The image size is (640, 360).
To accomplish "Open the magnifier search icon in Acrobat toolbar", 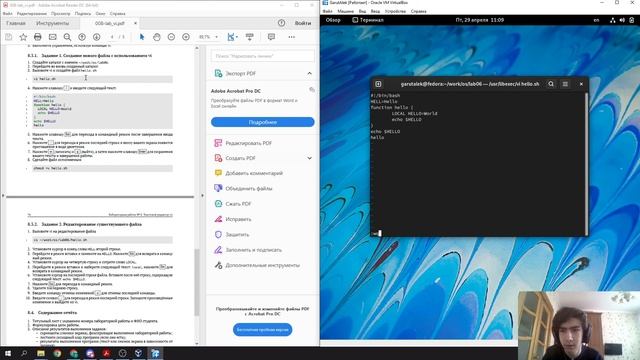I will 67,37.
